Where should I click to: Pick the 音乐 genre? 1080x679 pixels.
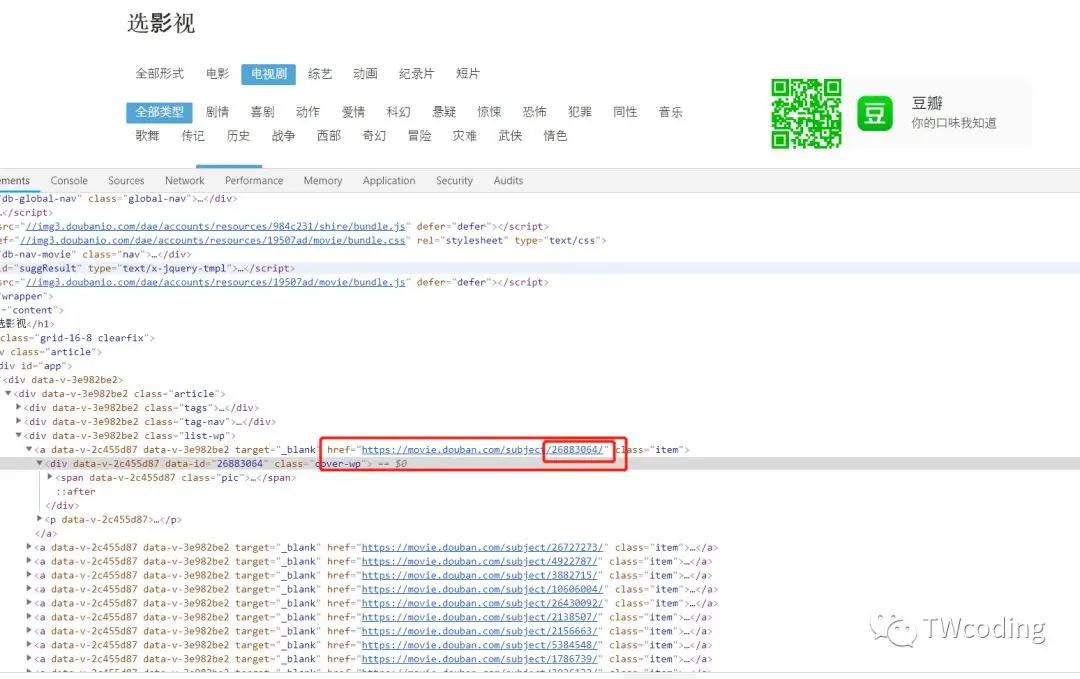coord(671,112)
